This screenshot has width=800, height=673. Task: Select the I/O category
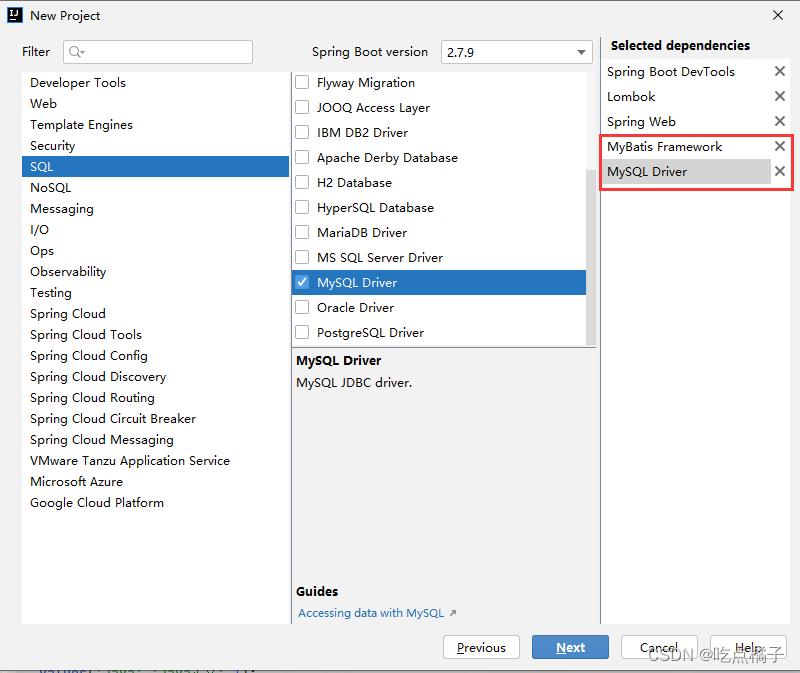155,230
